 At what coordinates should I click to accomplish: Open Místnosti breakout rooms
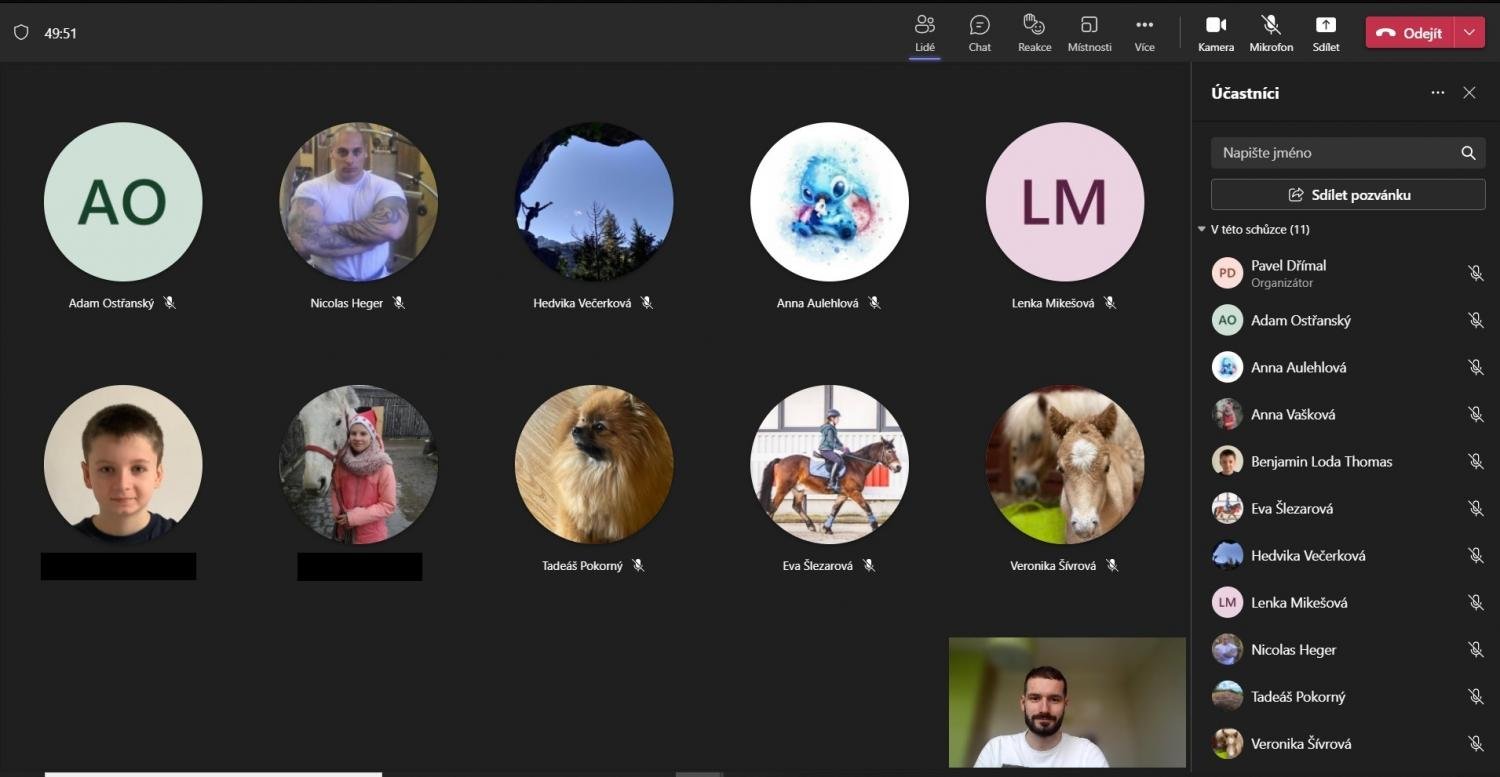tap(1089, 32)
